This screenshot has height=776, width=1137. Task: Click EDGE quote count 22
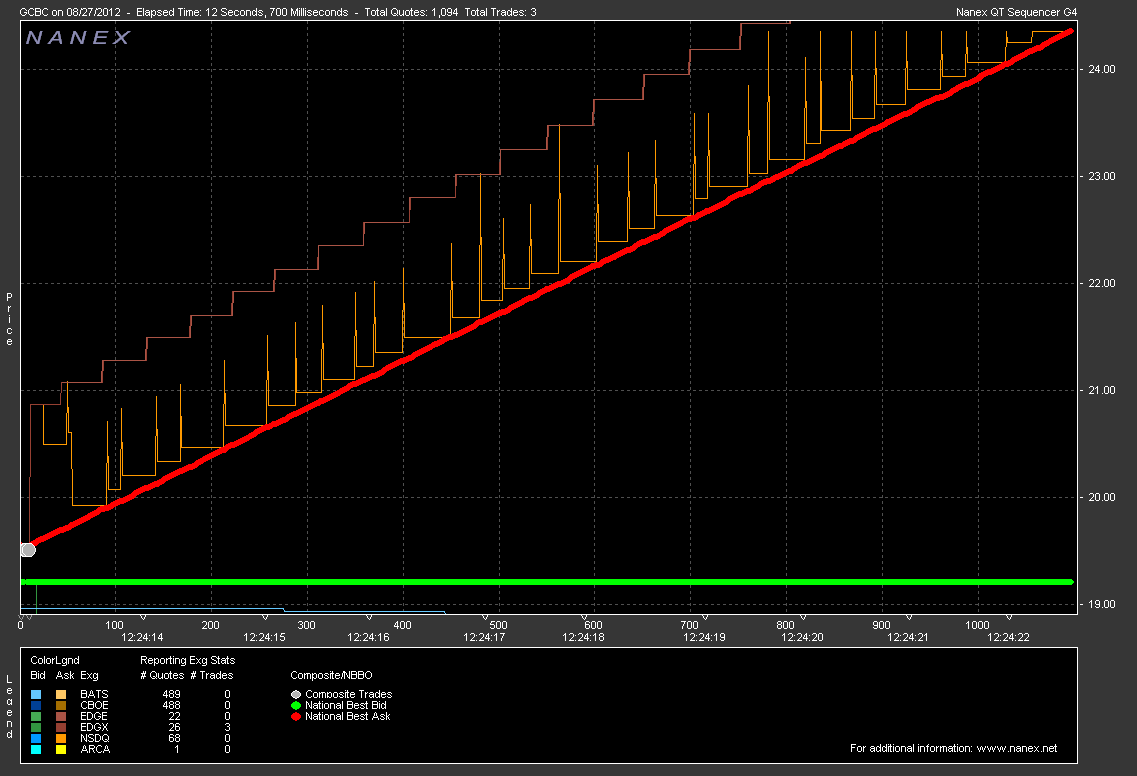point(175,717)
